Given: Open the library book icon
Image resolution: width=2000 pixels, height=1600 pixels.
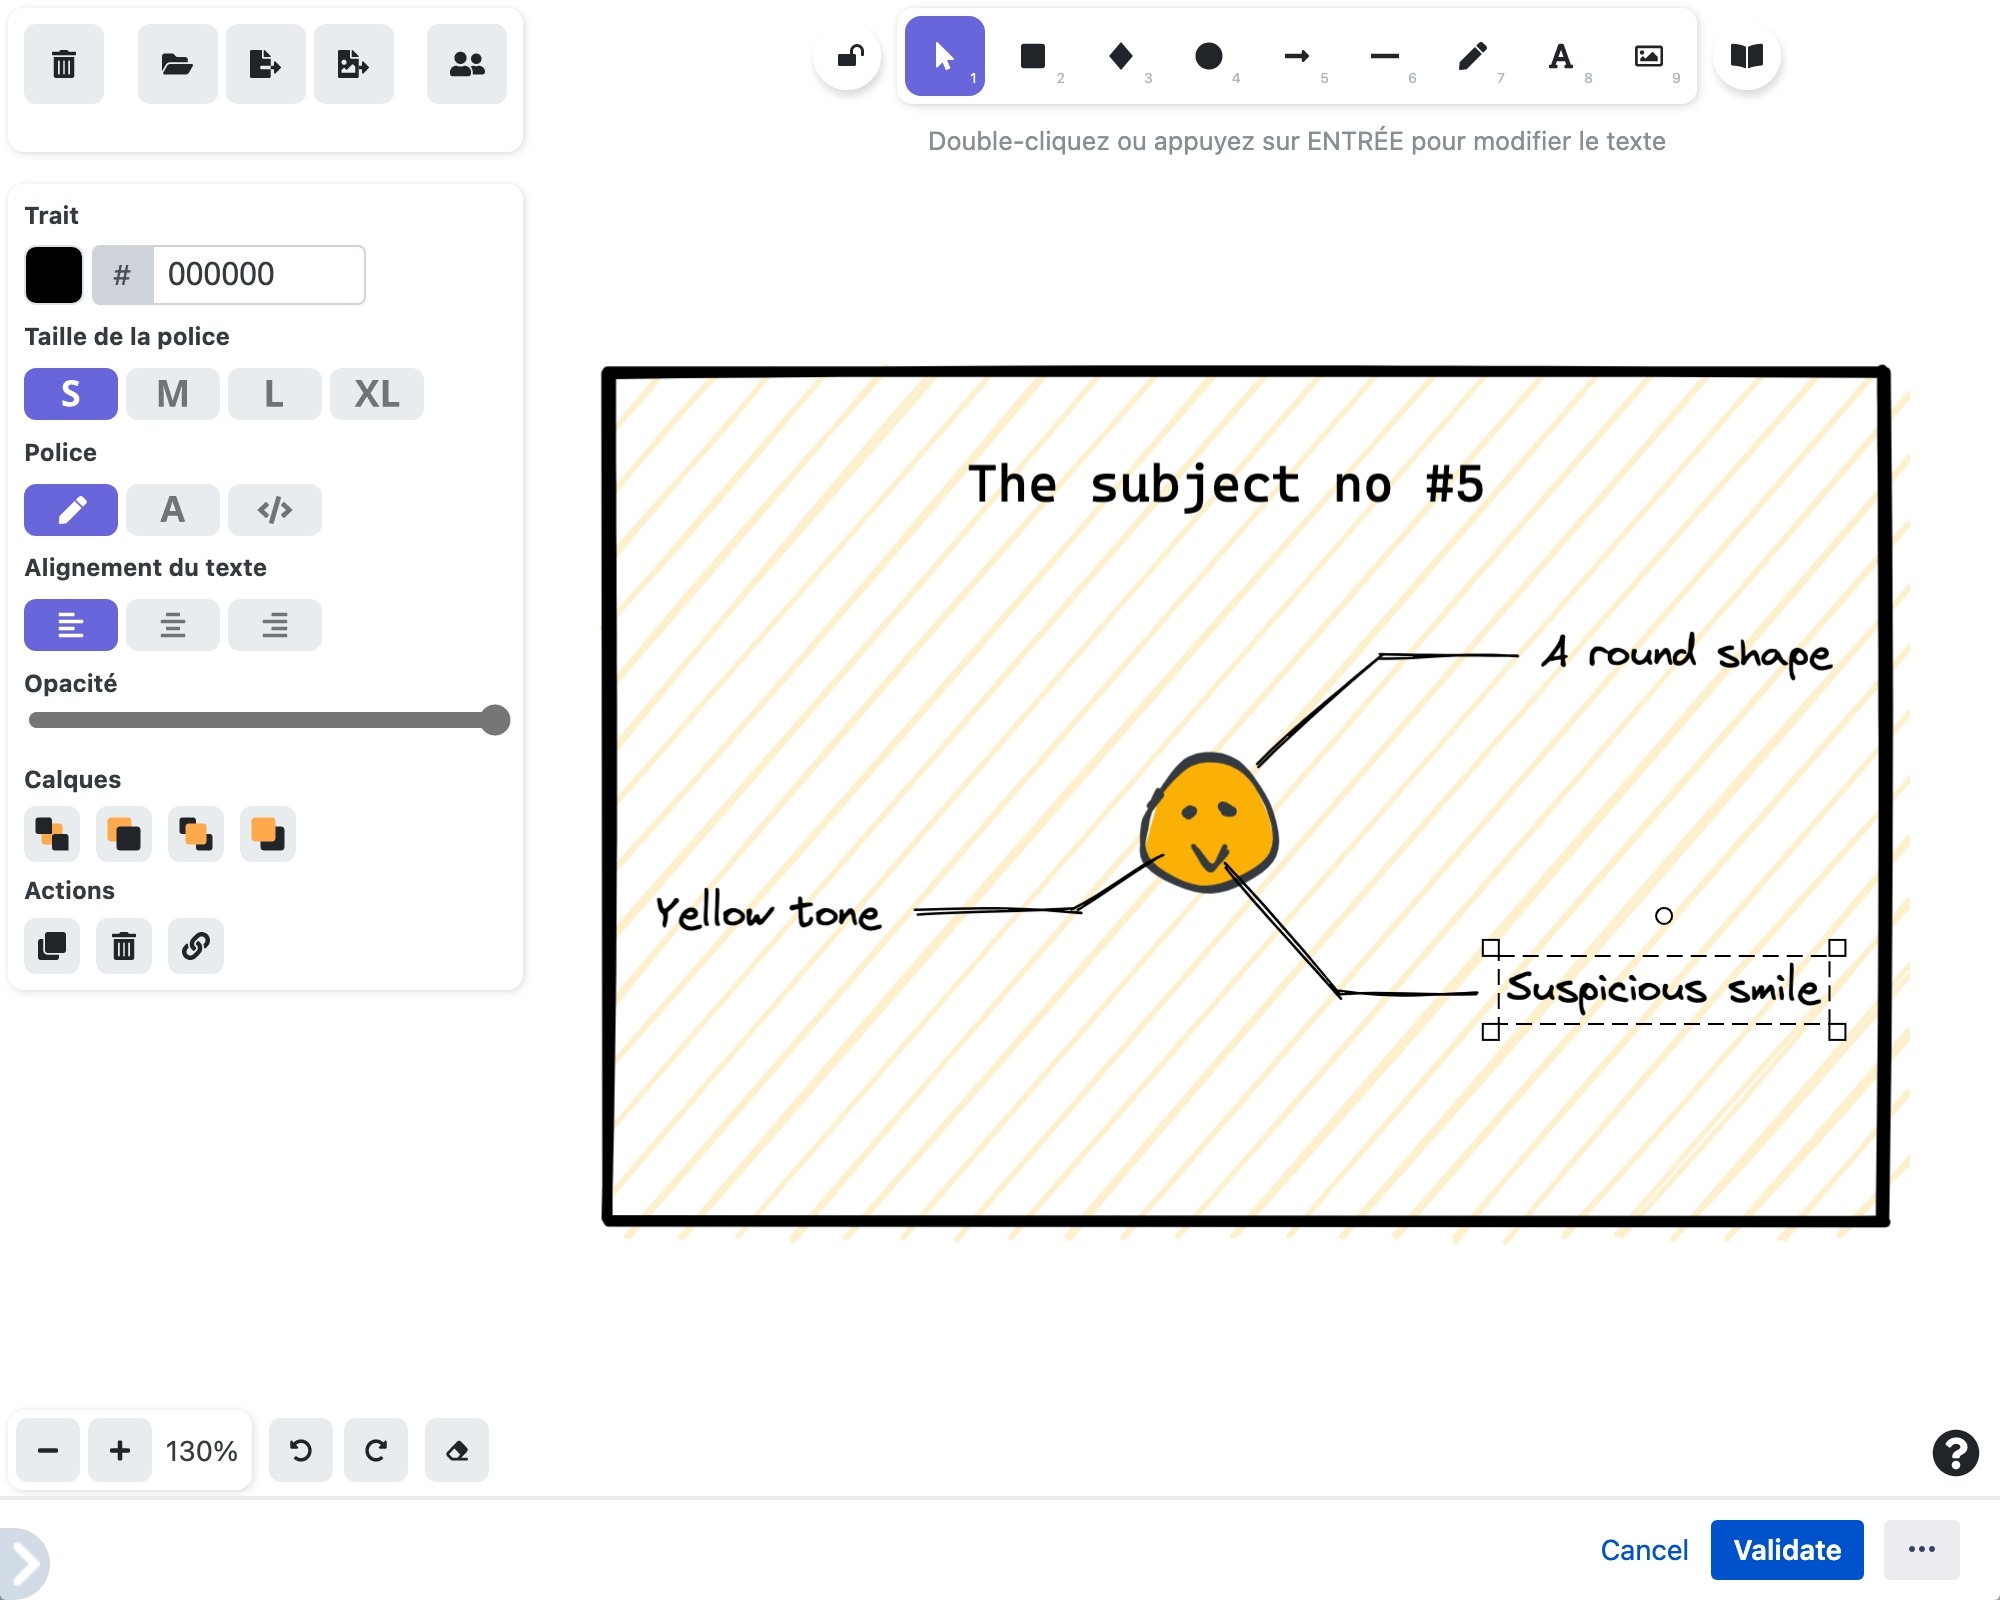Looking at the screenshot, I should coord(1746,56).
